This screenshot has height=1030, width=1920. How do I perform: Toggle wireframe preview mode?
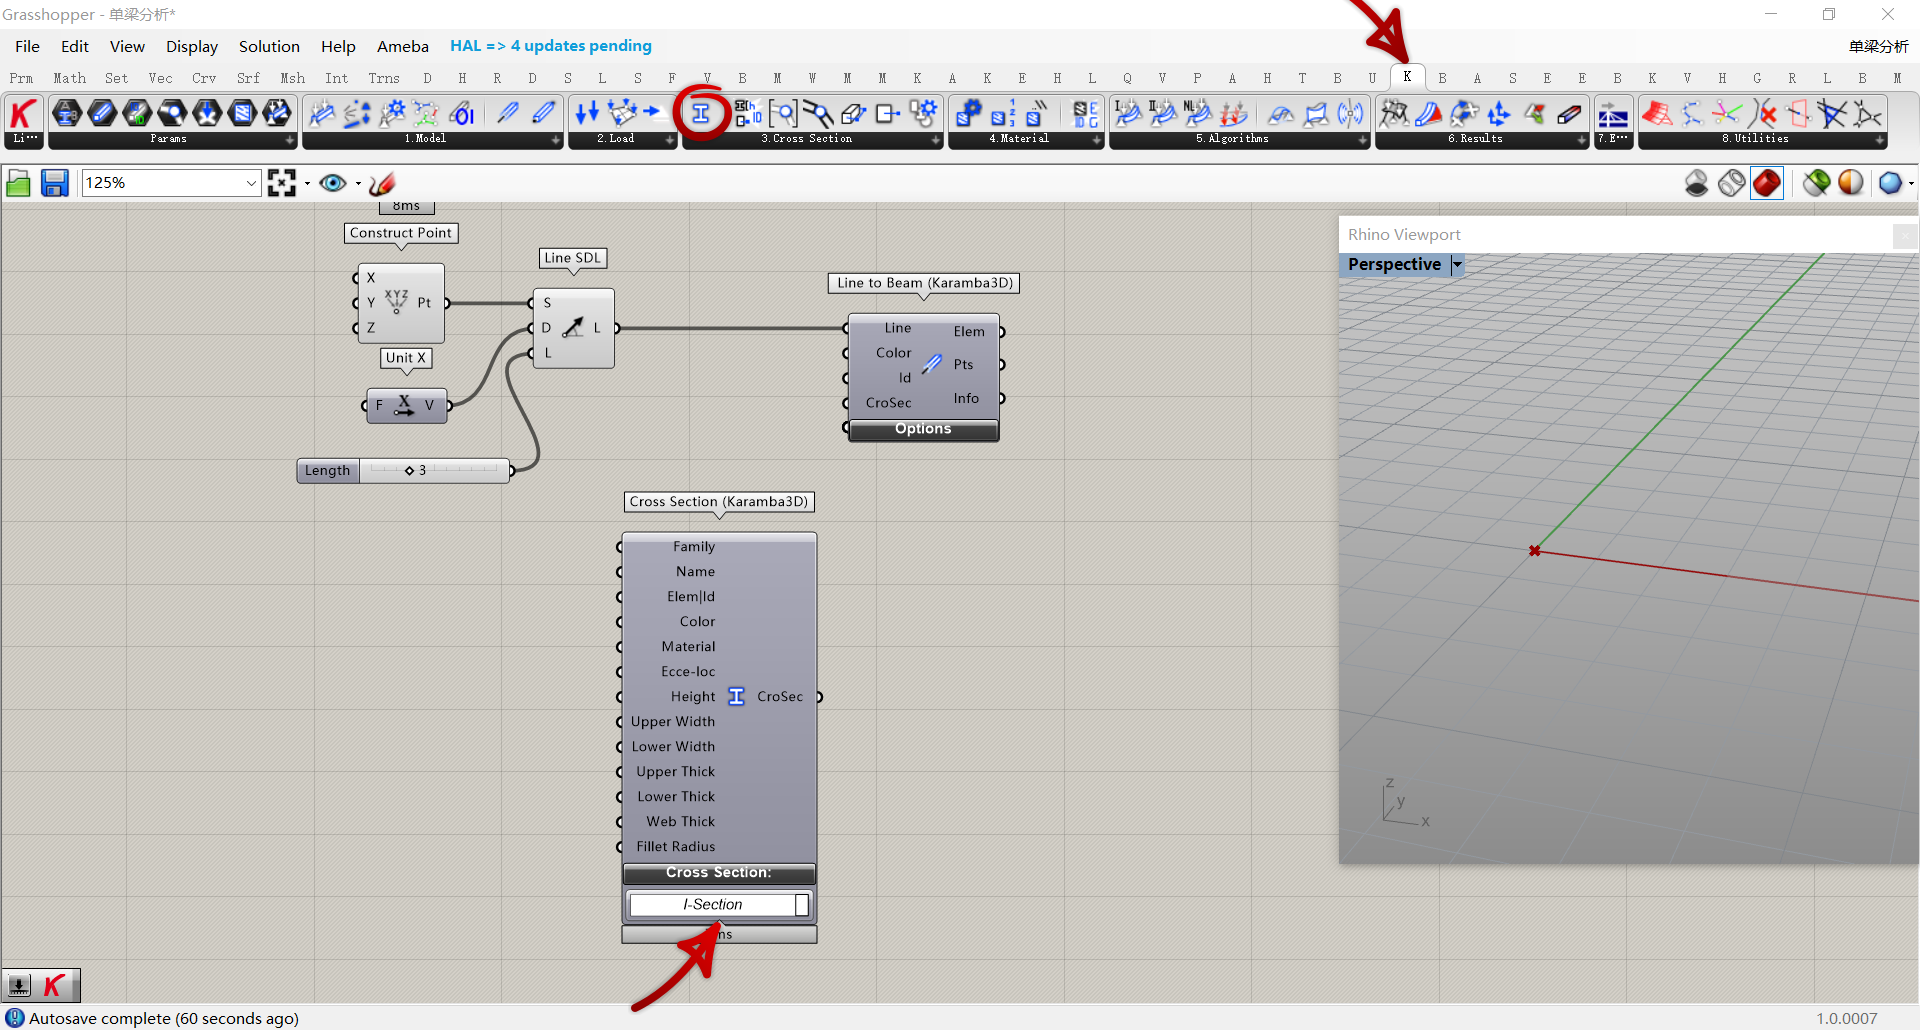[x=1732, y=183]
